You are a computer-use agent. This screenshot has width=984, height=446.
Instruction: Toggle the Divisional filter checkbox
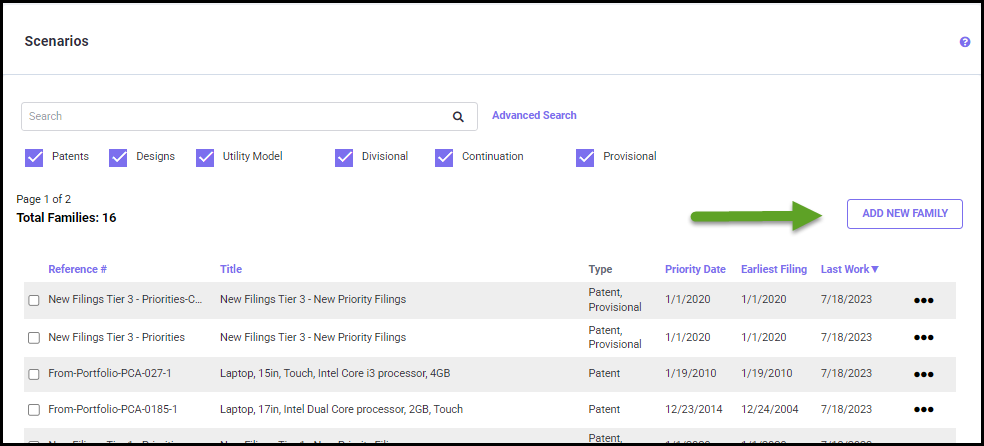344,157
